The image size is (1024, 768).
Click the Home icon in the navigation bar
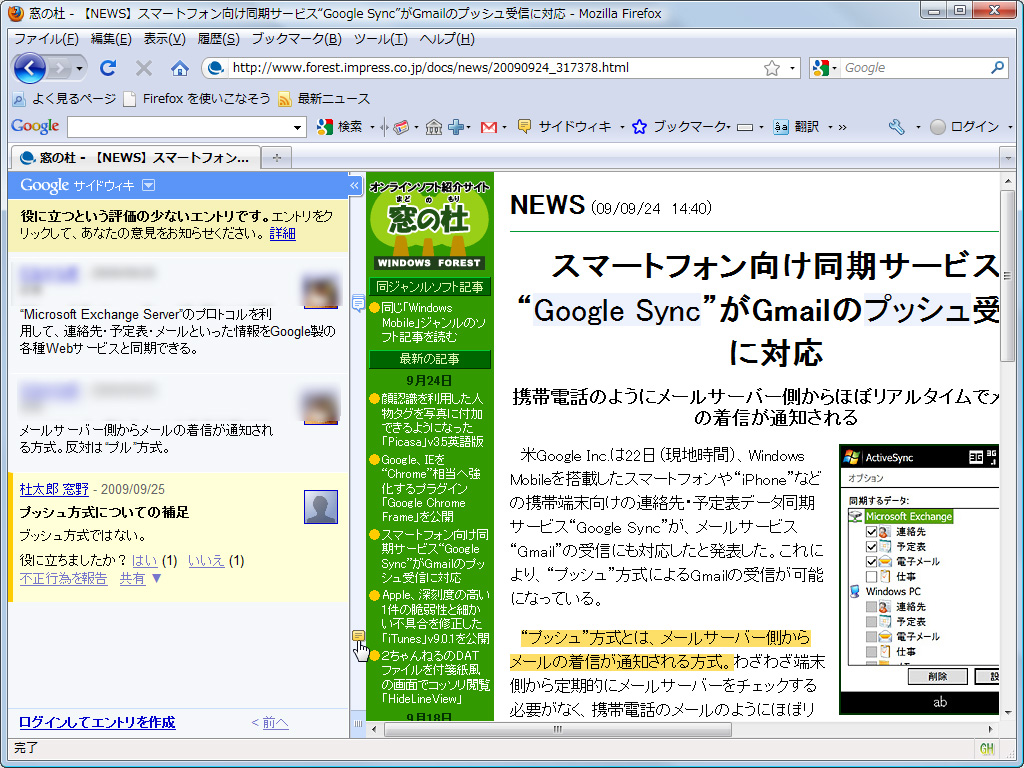pos(180,68)
